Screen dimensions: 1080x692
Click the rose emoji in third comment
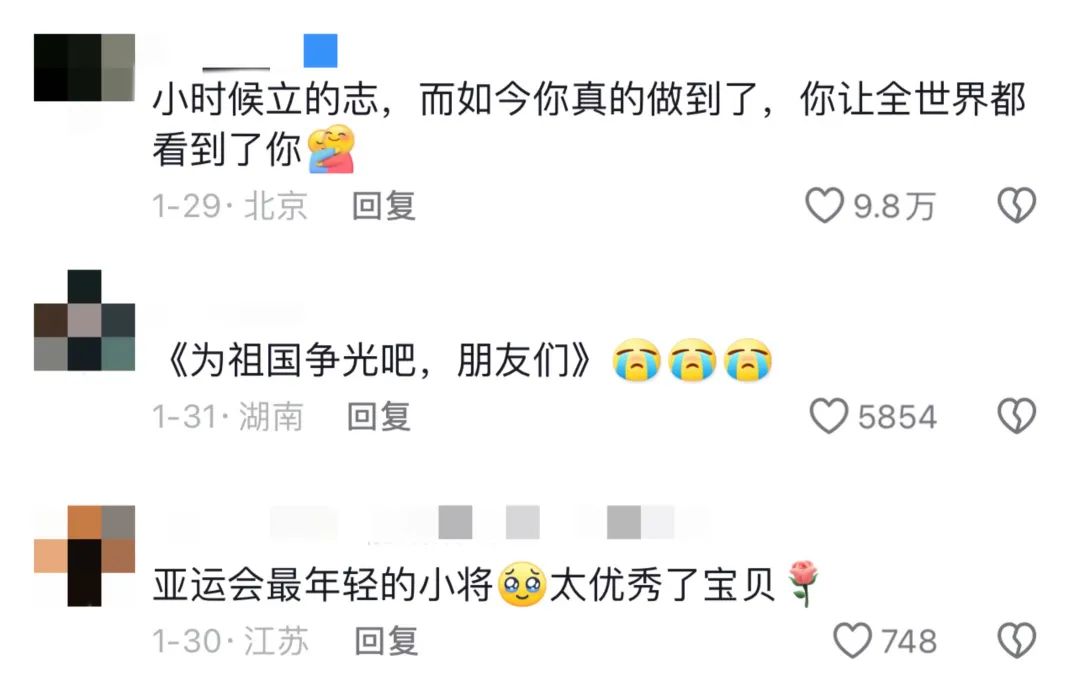pos(802,583)
